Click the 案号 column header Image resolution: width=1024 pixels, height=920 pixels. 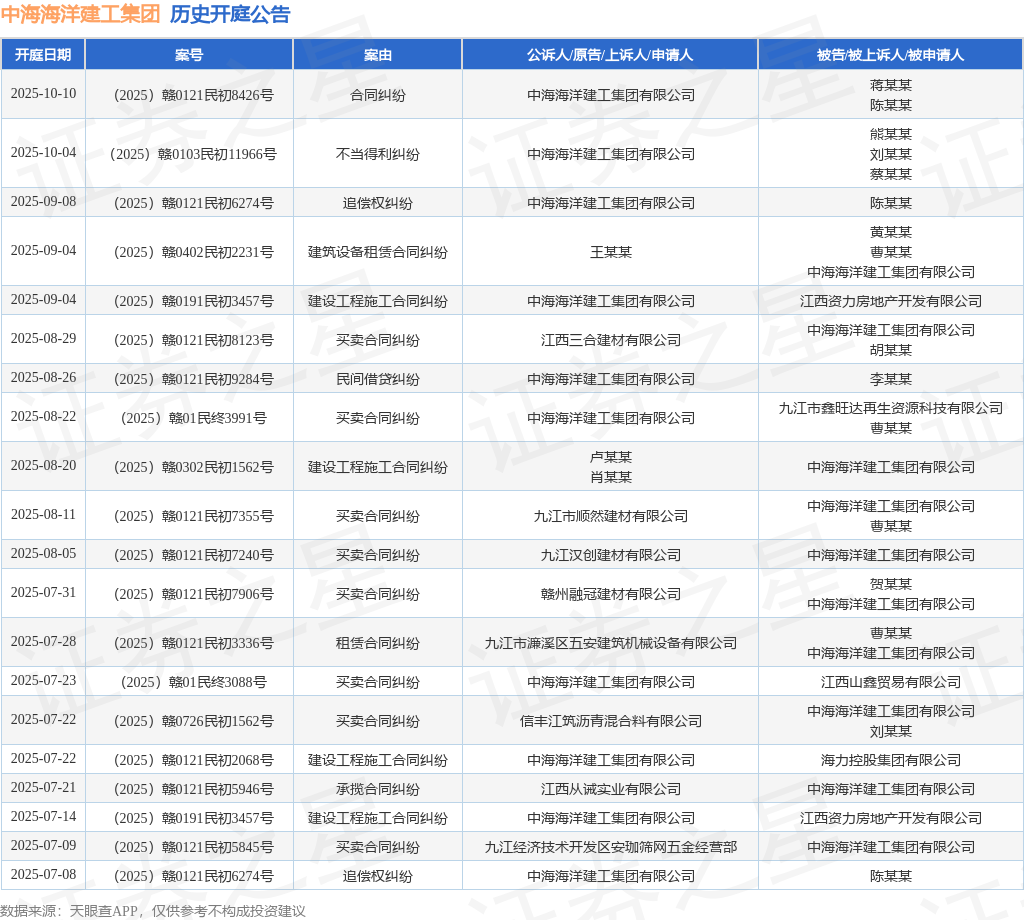pos(189,55)
